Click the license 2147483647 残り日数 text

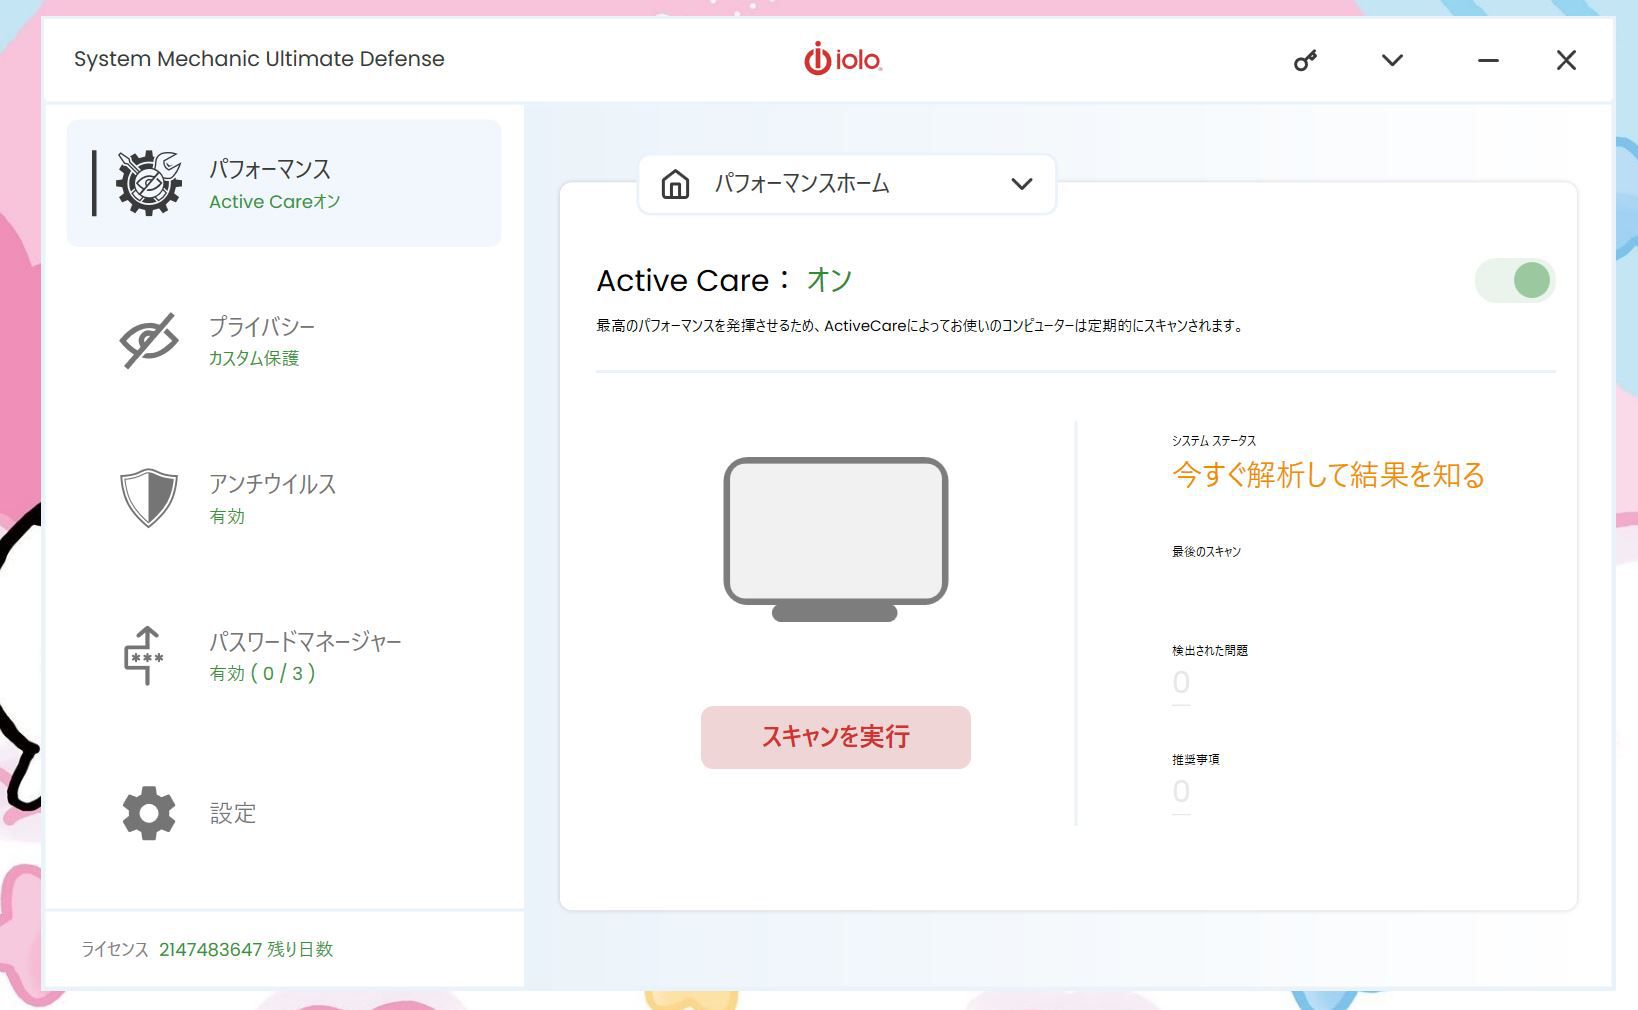click(x=246, y=949)
